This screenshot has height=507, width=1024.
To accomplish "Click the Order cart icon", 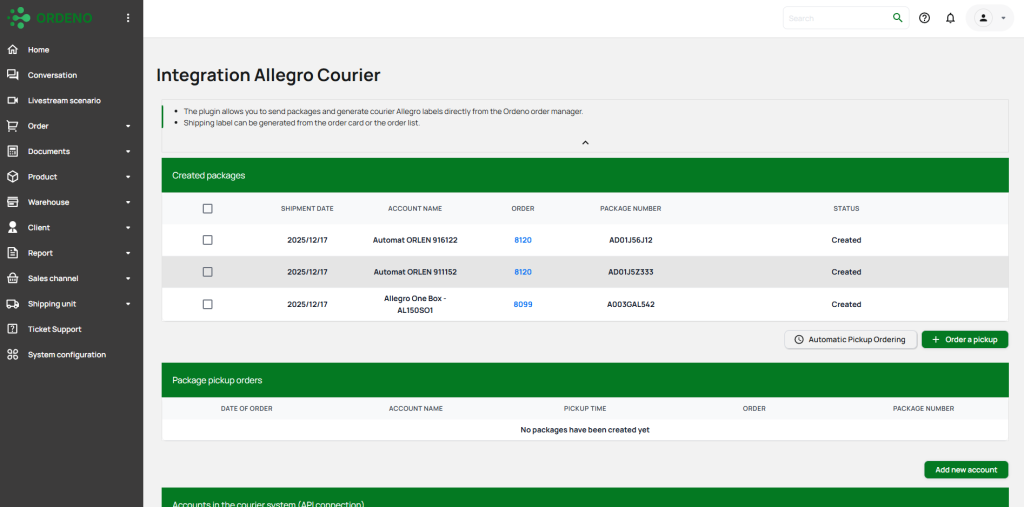I will (12, 126).
